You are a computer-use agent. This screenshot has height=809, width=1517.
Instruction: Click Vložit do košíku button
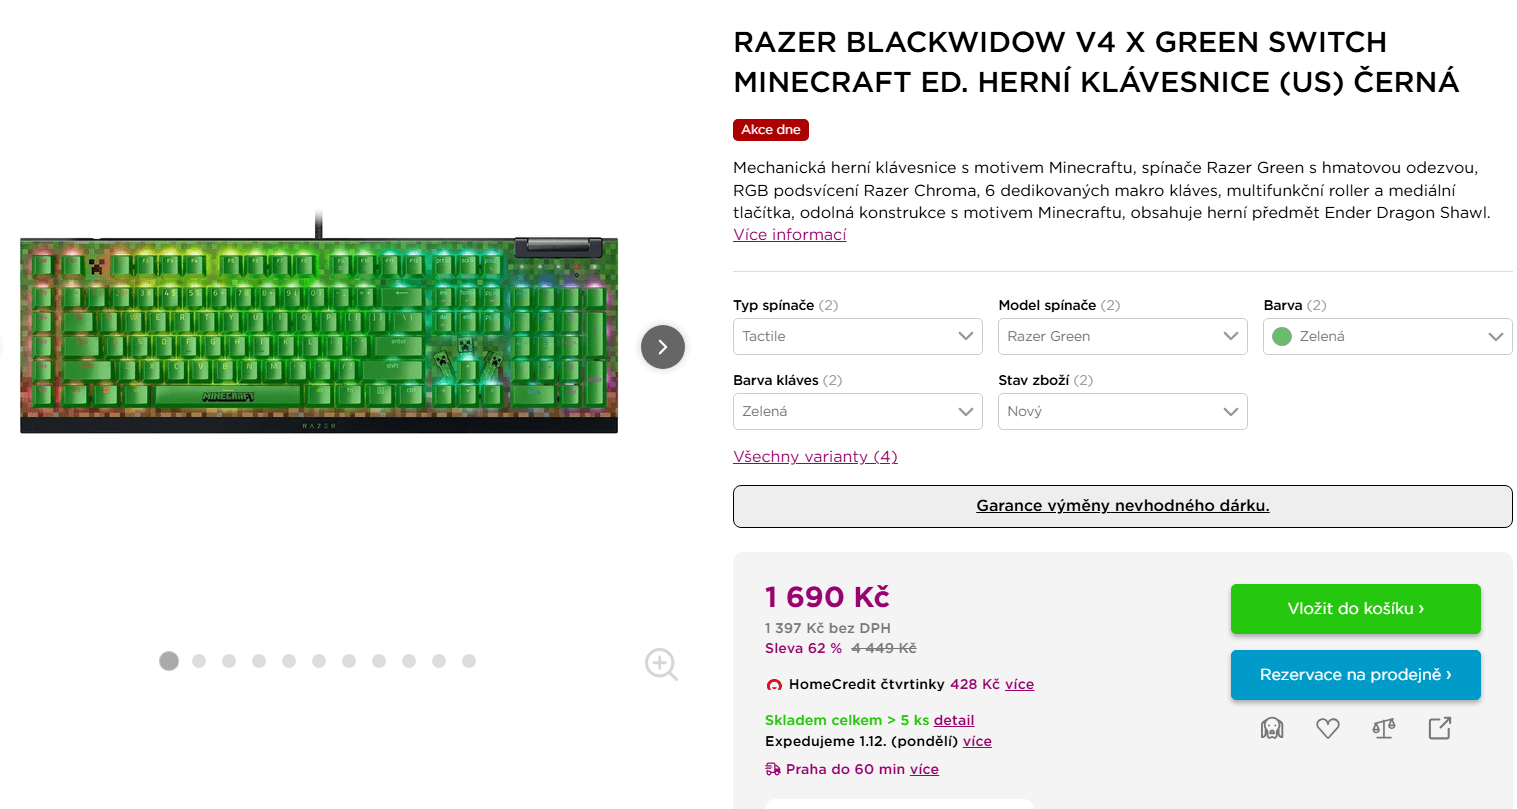point(1355,608)
